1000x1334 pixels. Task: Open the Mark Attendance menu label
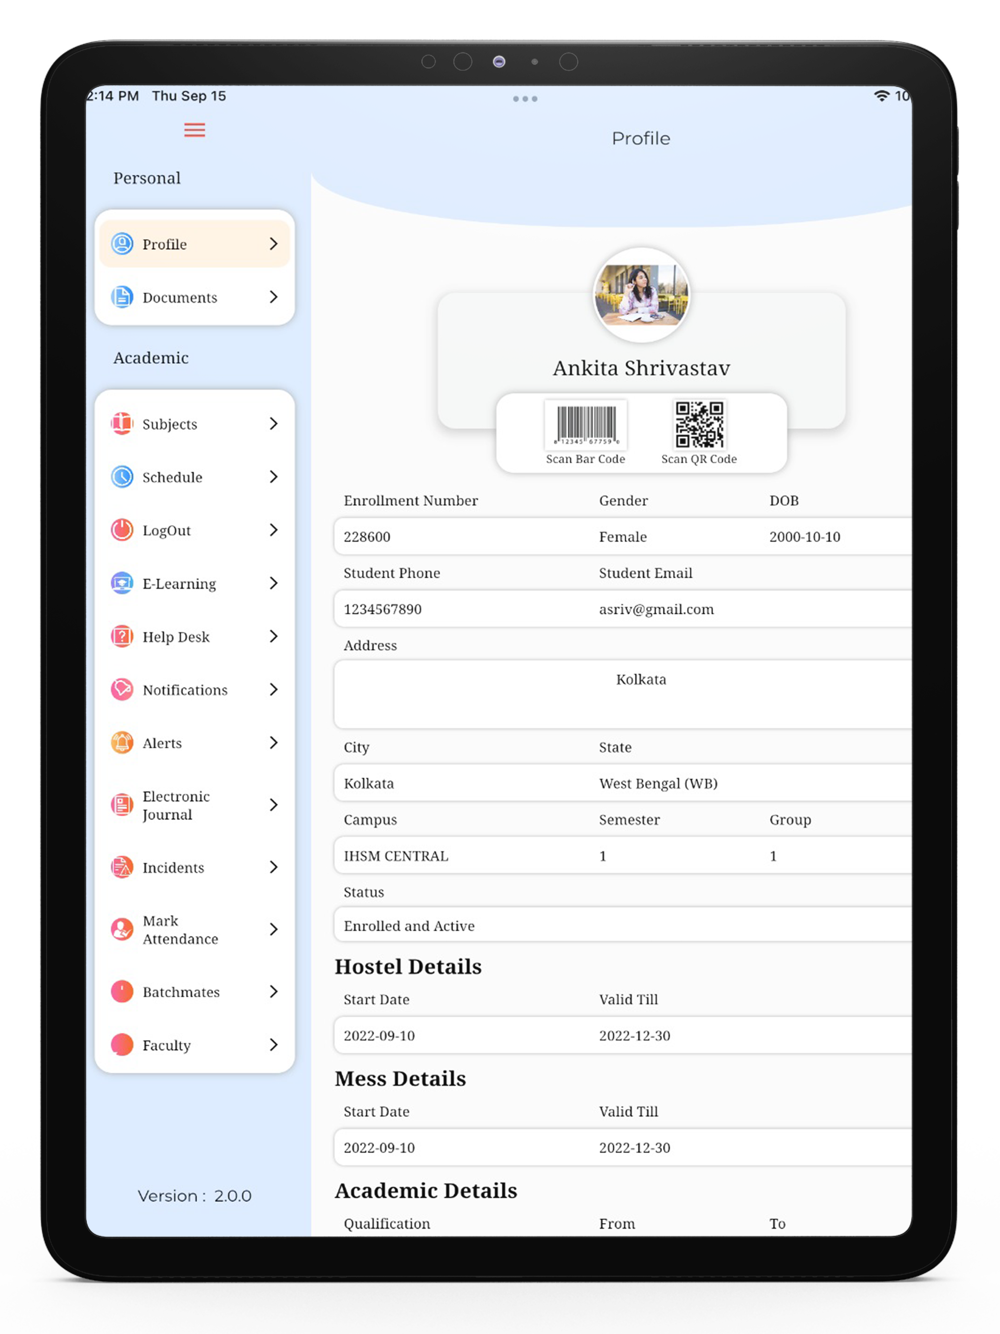(180, 930)
